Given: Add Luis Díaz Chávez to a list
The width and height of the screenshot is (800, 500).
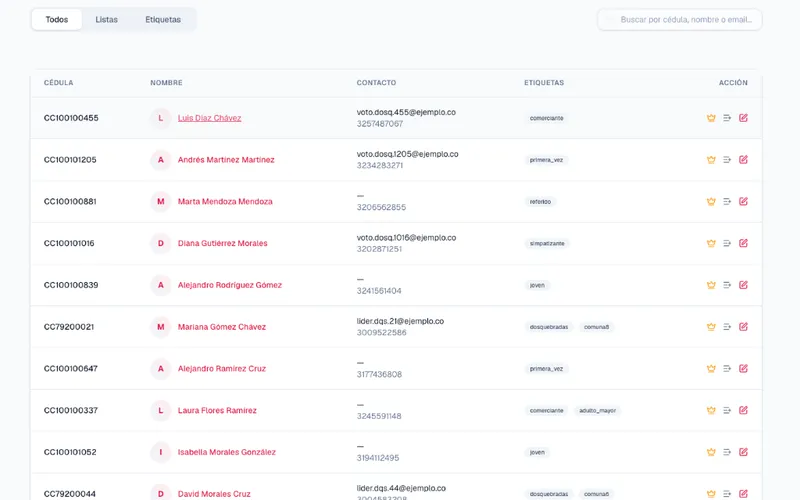Looking at the screenshot, I should (727, 118).
